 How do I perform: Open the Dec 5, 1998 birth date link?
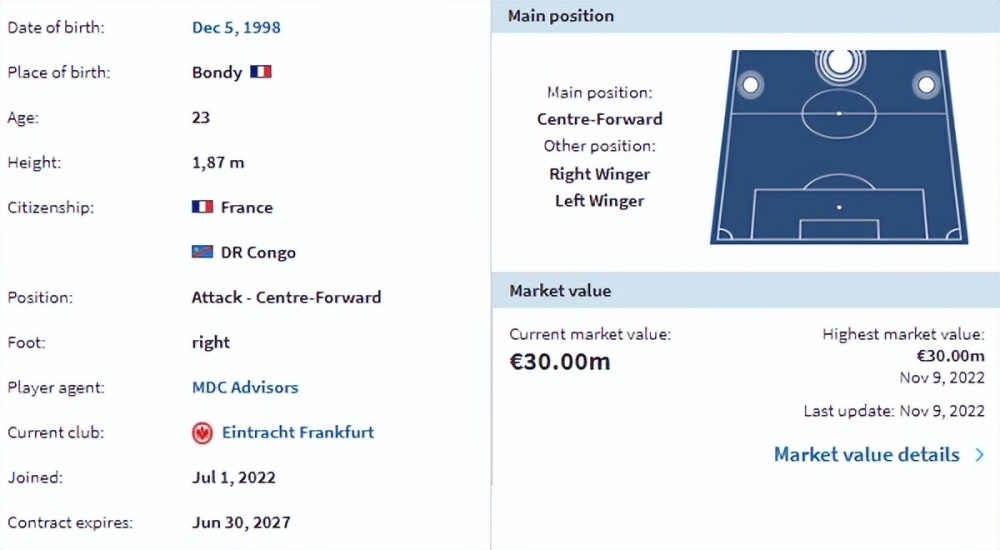[236, 27]
